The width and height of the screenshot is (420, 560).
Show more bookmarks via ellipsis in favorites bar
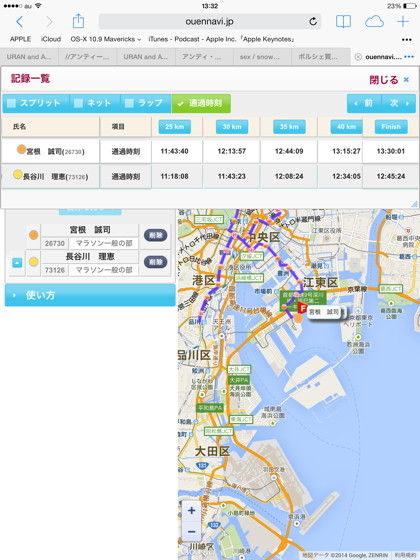tap(407, 40)
